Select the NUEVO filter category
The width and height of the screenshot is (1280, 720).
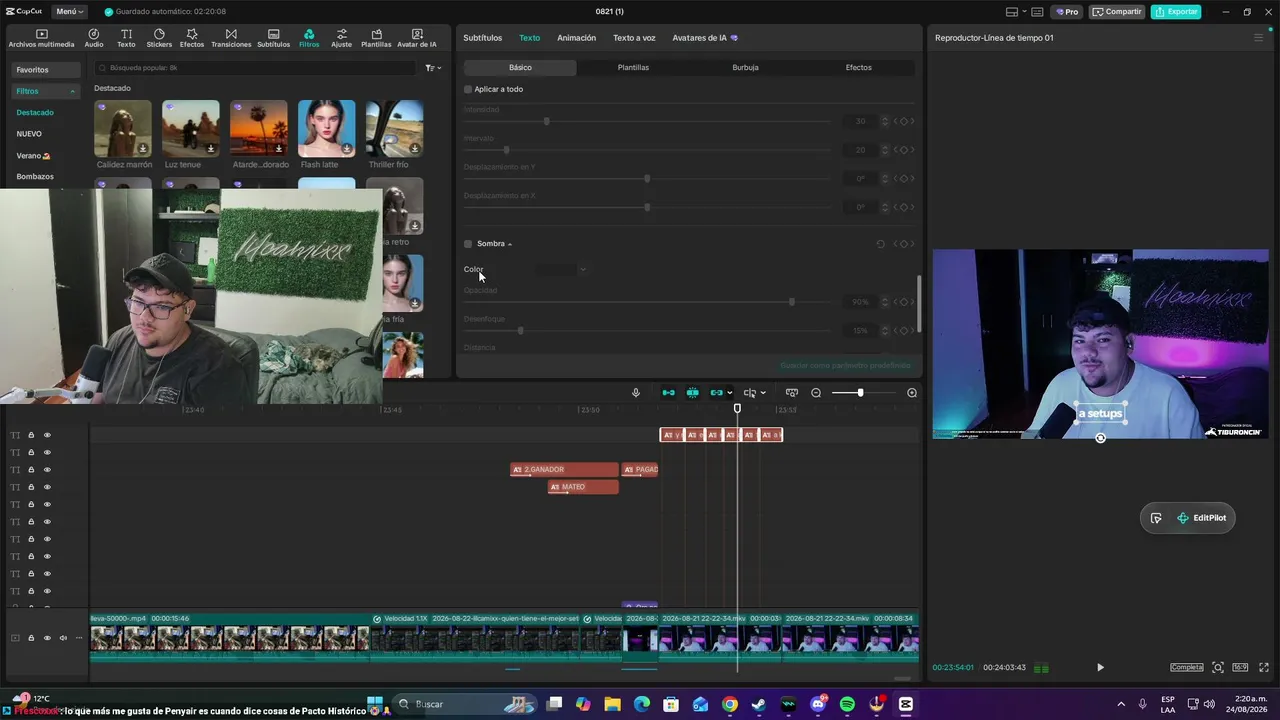[x=29, y=134]
